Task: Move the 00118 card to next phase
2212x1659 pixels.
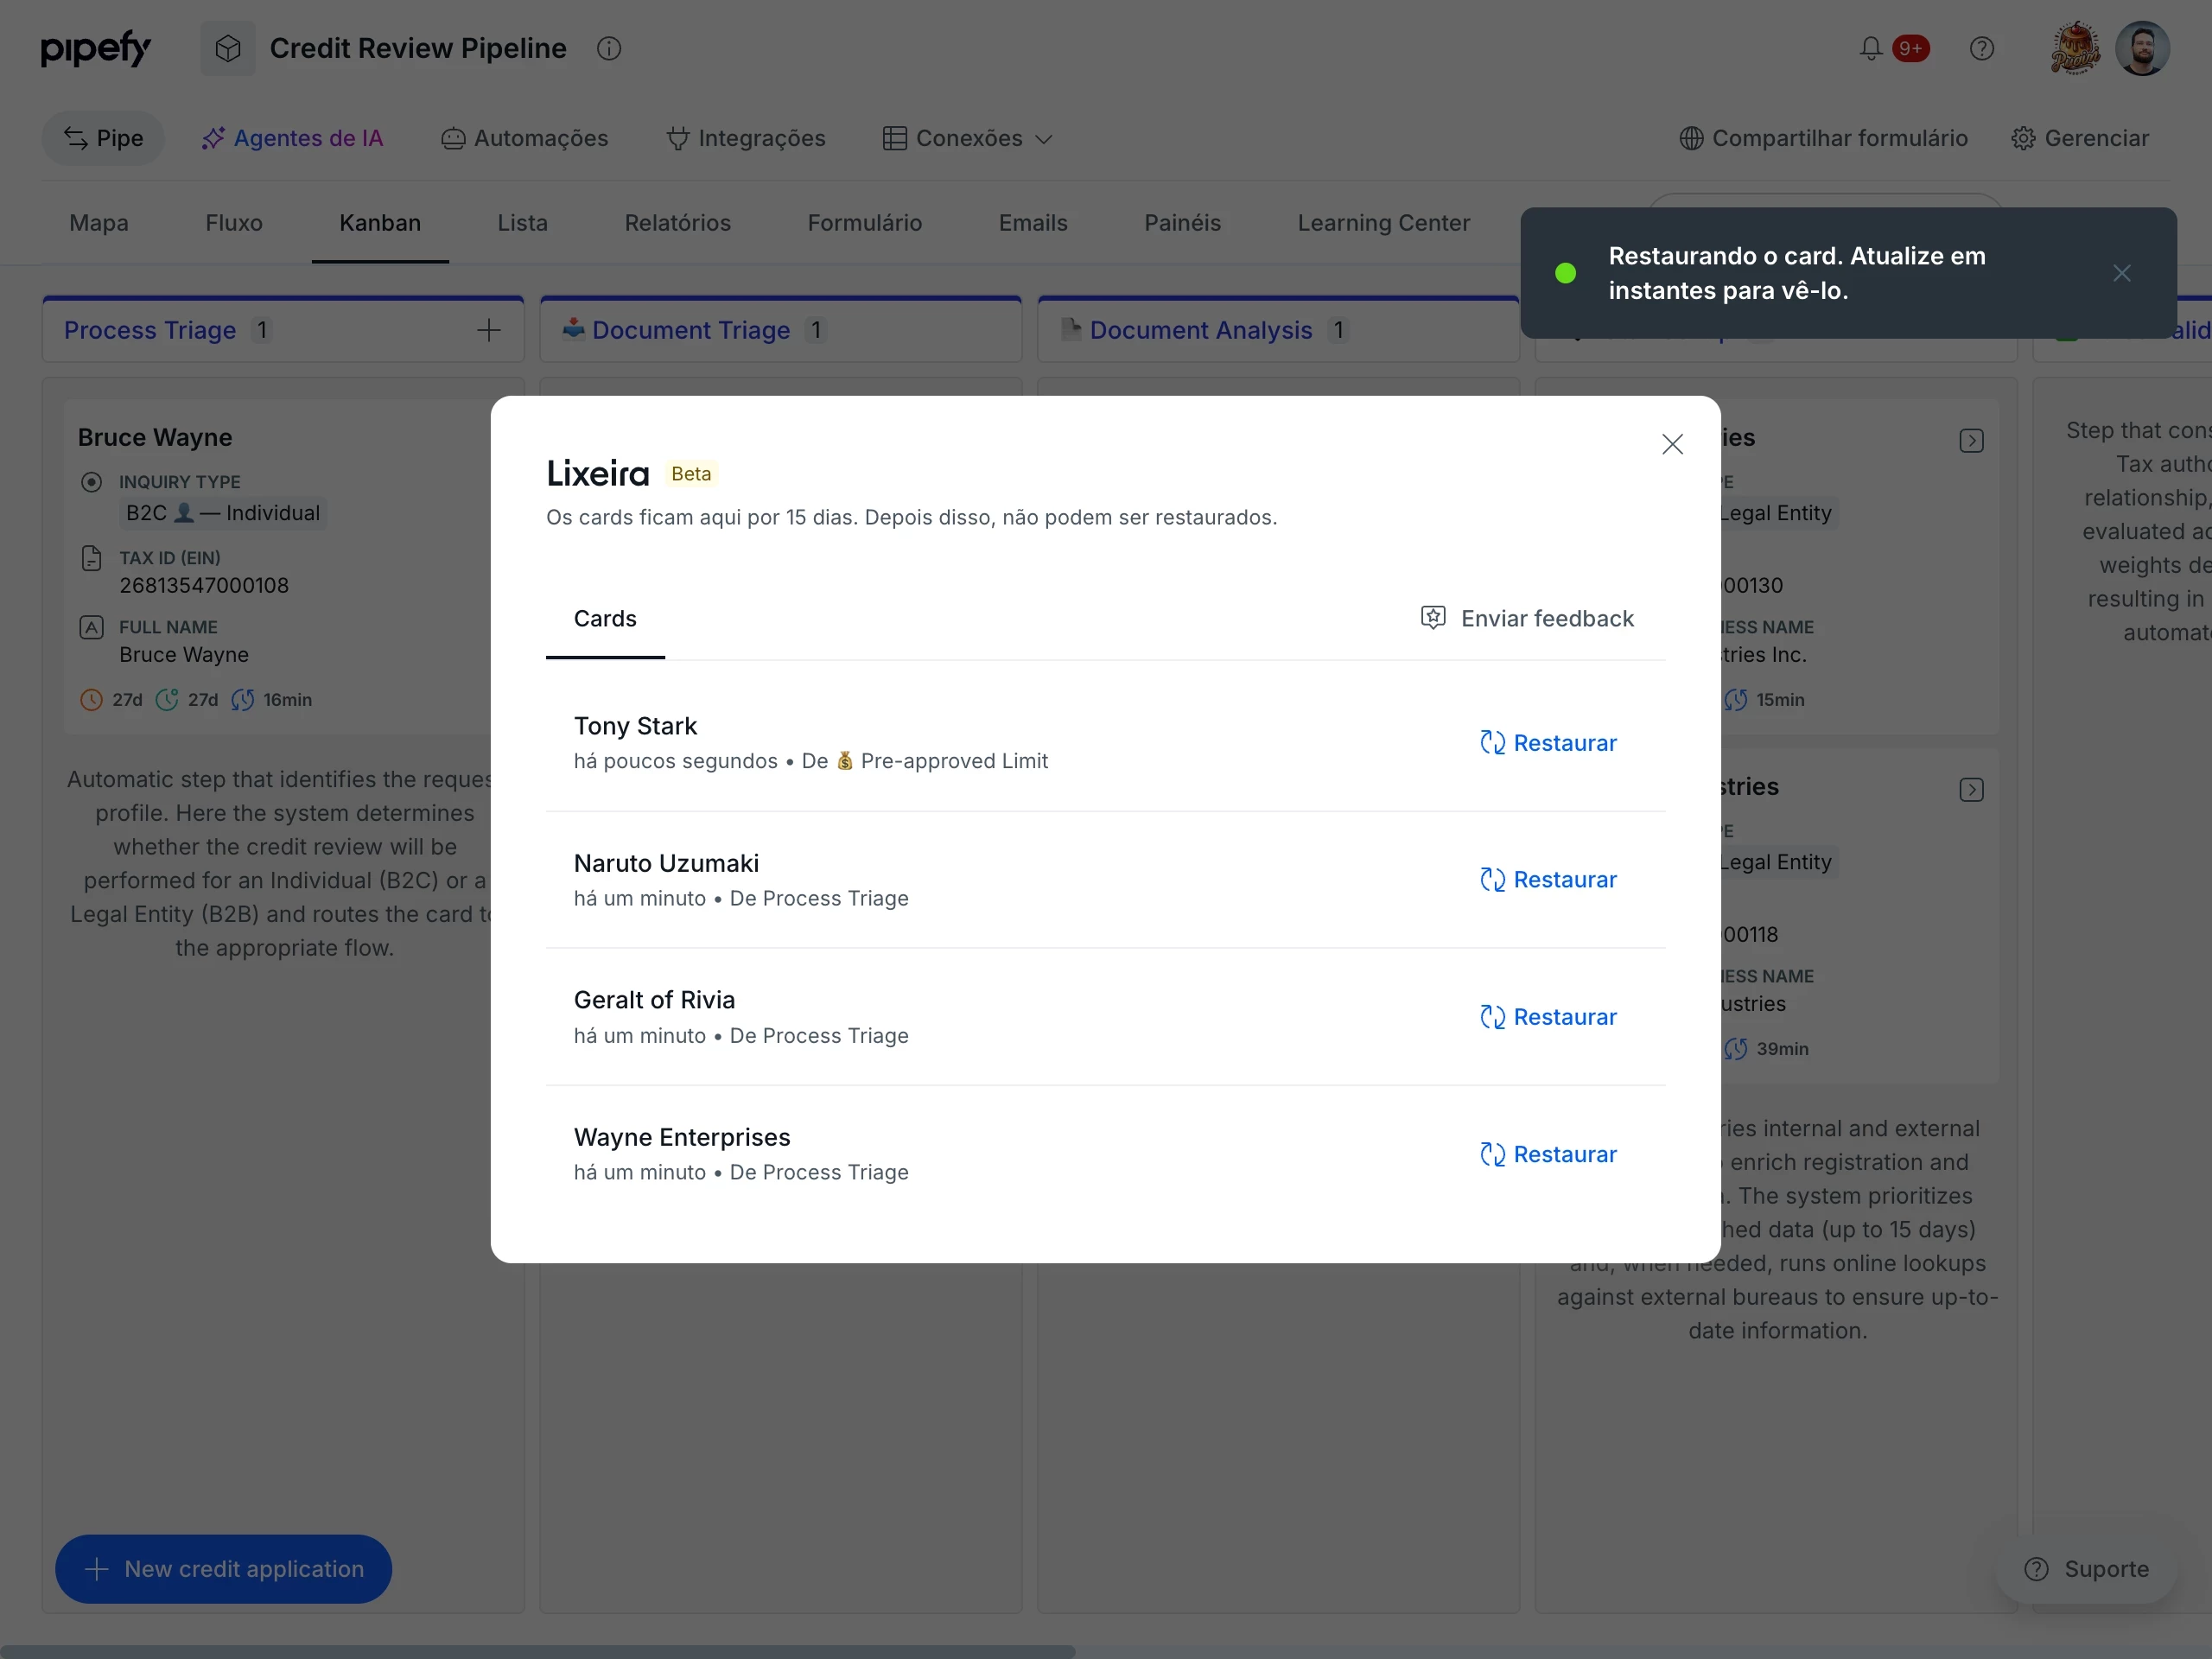Action: [1971, 790]
